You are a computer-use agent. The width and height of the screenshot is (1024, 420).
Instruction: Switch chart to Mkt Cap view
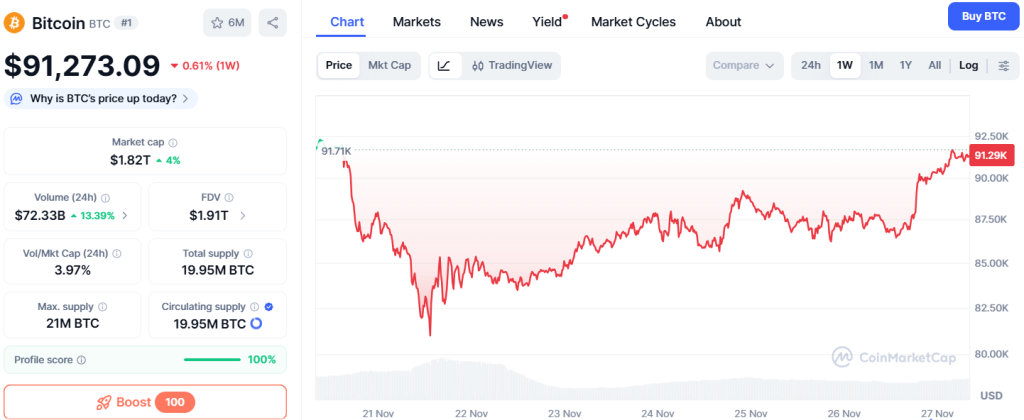[x=389, y=66]
